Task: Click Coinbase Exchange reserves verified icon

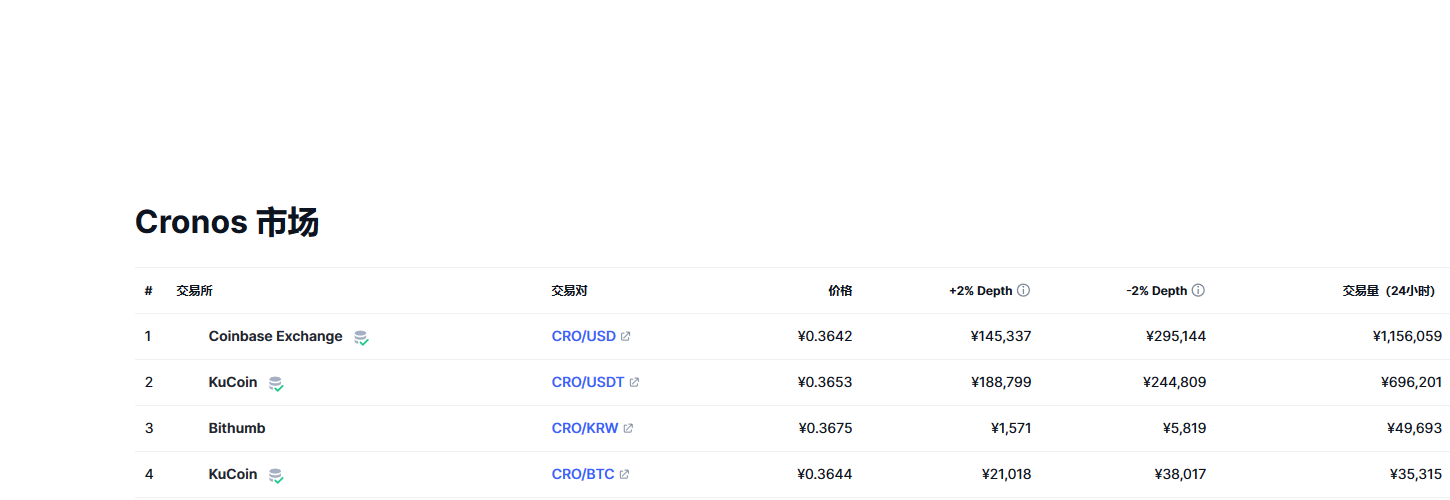Action: coord(361,338)
